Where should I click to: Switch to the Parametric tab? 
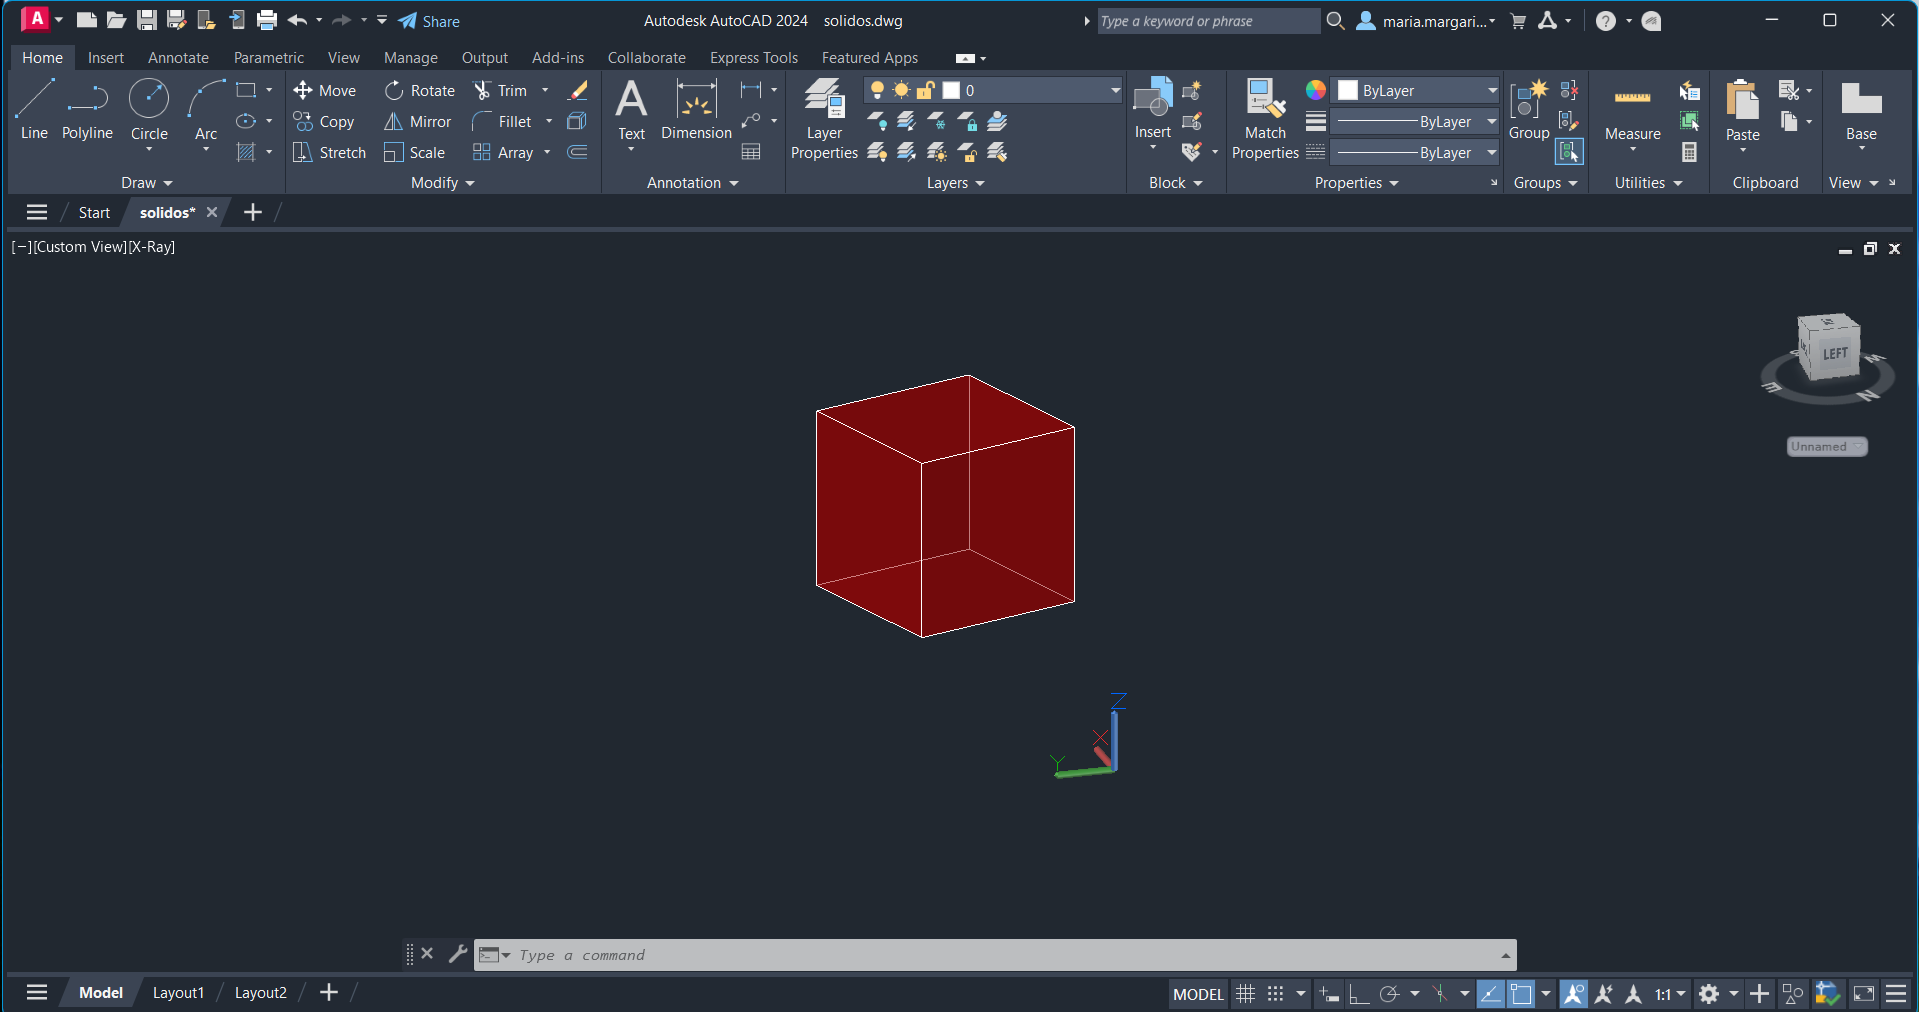click(269, 58)
